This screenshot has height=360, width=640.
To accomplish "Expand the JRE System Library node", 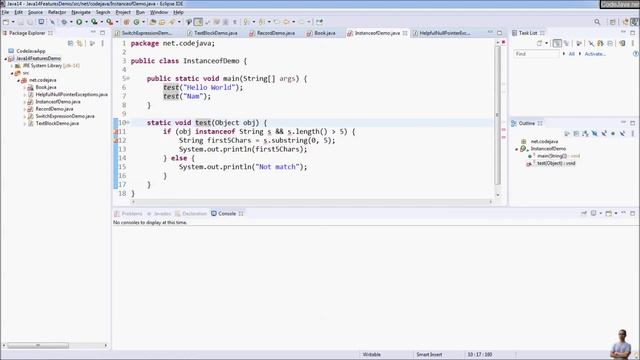I will [12, 66].
